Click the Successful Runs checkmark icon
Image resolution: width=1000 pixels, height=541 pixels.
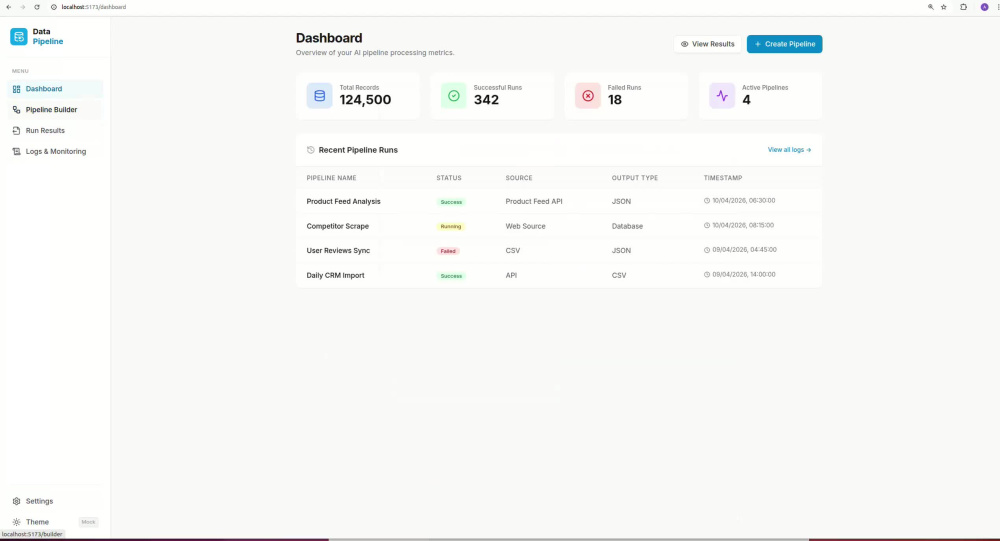[x=453, y=96]
